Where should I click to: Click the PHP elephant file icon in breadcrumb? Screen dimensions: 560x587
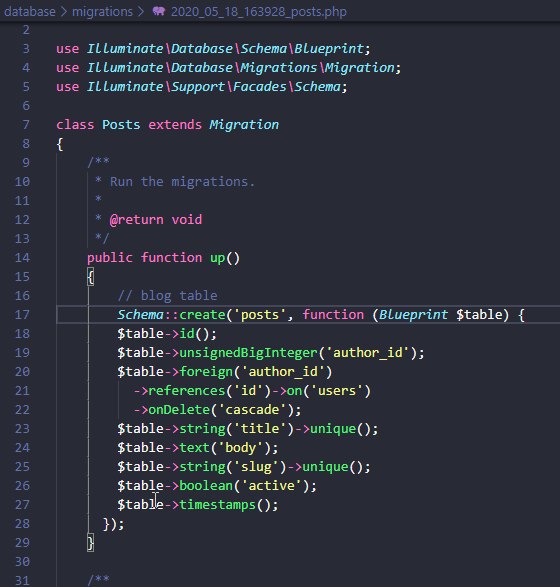[x=159, y=11]
